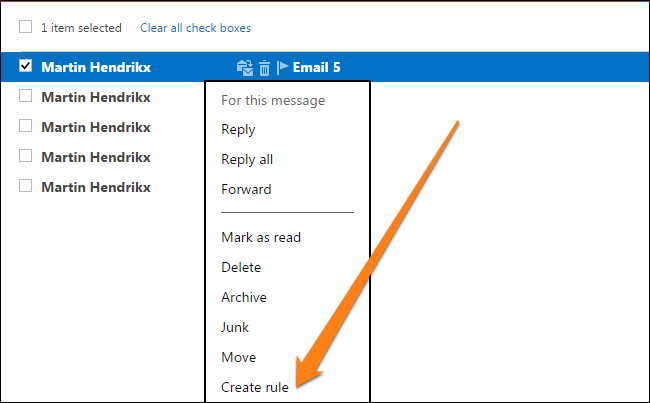Click the 'Clear all check boxes' link
This screenshot has width=650, height=403.
[195, 28]
